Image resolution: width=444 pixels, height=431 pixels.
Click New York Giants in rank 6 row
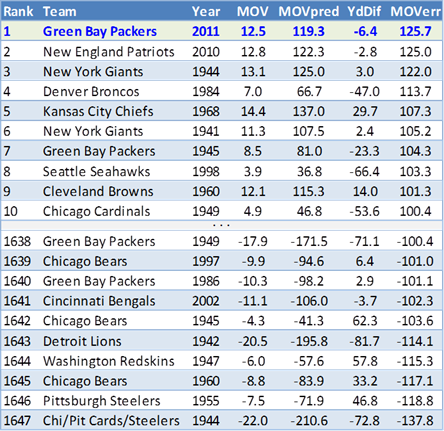(x=93, y=131)
